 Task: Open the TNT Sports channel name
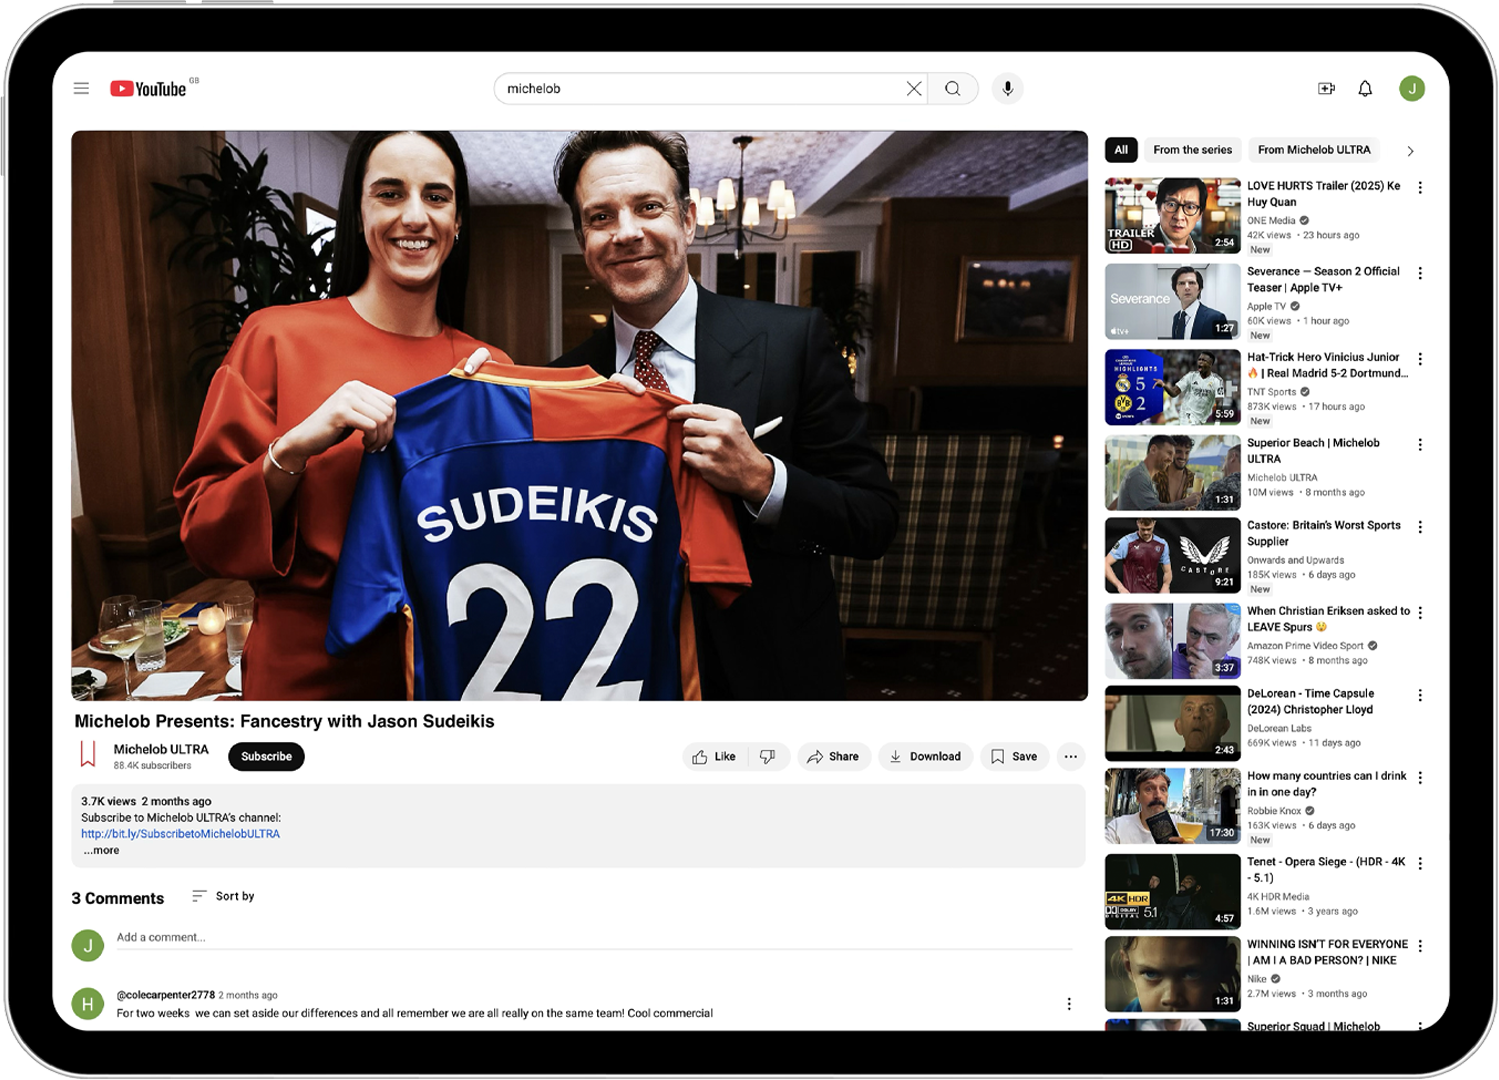click(1271, 392)
